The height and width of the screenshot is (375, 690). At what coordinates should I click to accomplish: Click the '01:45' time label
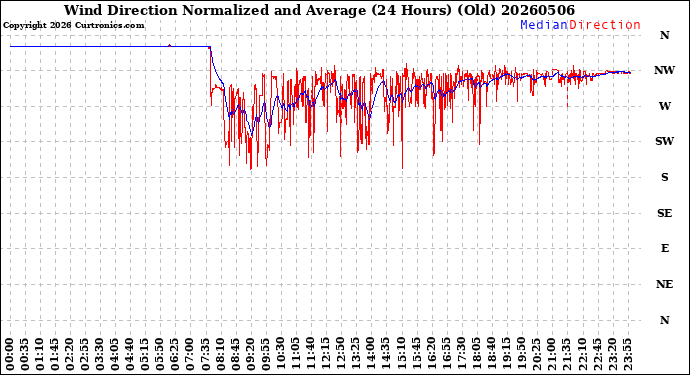[x=55, y=355]
